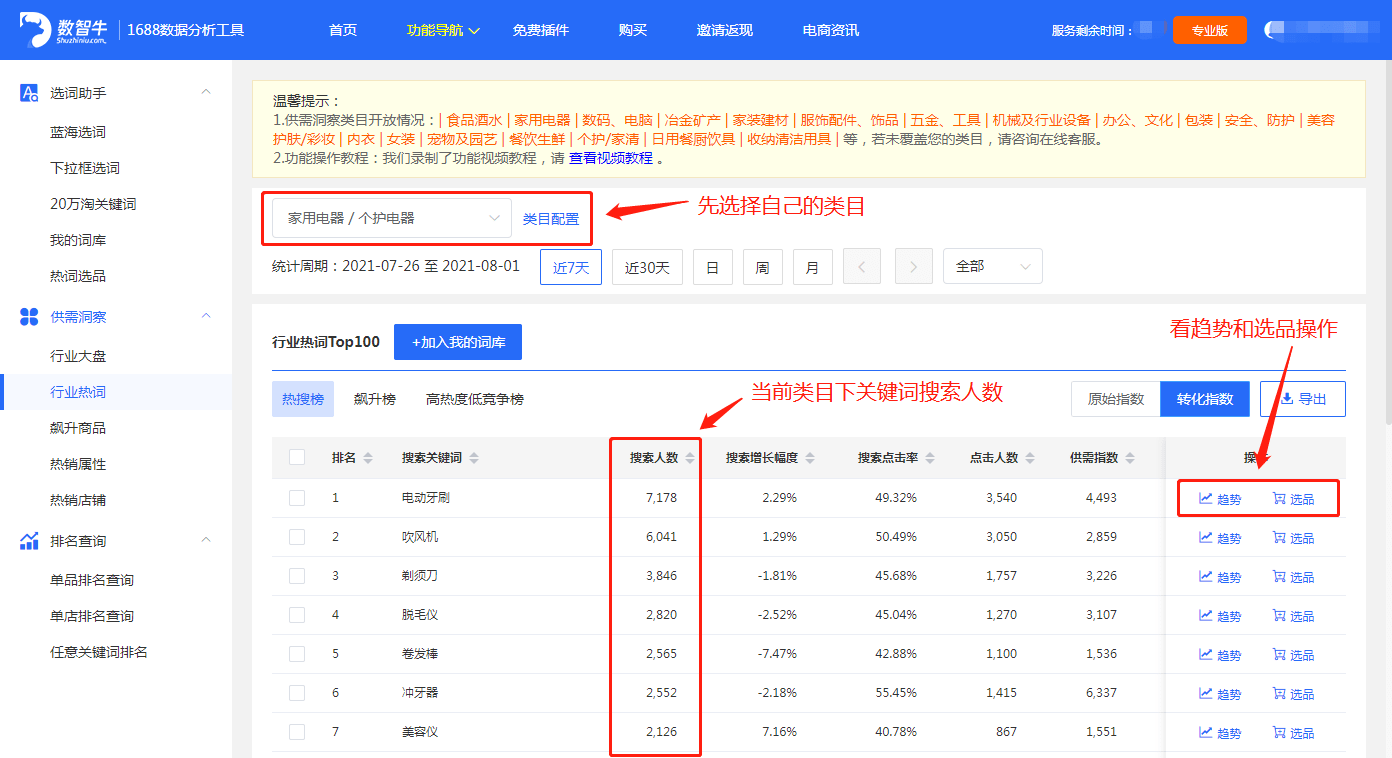Viewport: 1392px width, 758px height.
Task: Click the previous period arrow button
Action: [862, 267]
